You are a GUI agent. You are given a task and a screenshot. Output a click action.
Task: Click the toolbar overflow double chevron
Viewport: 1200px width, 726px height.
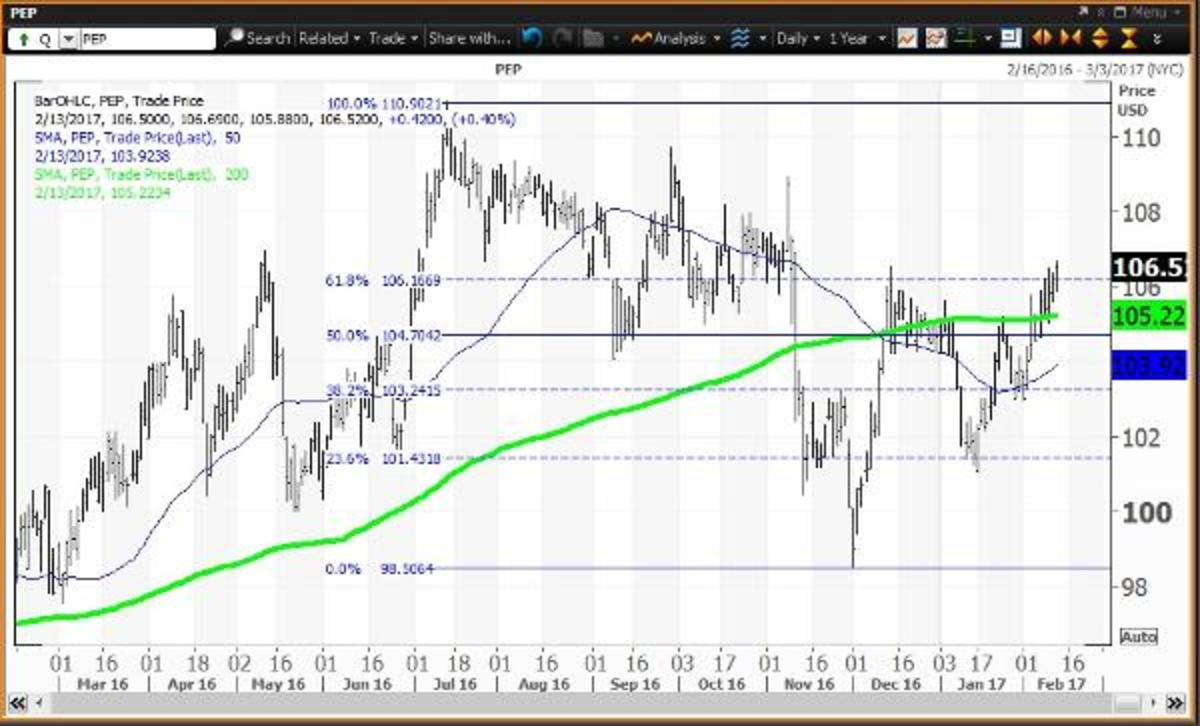1157,40
